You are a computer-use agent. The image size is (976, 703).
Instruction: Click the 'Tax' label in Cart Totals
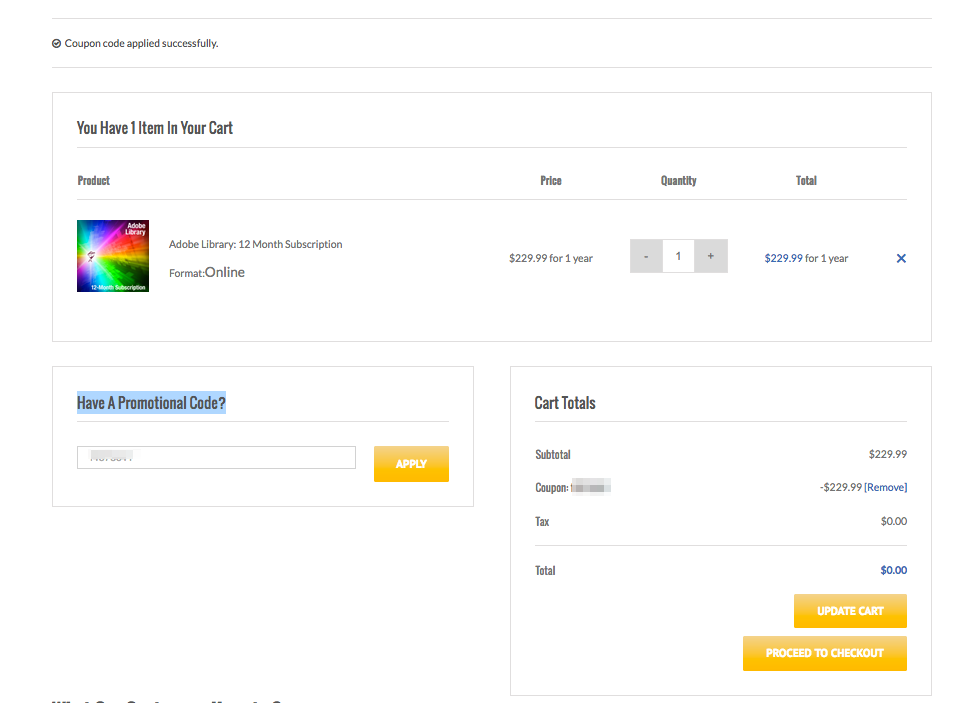coord(542,522)
